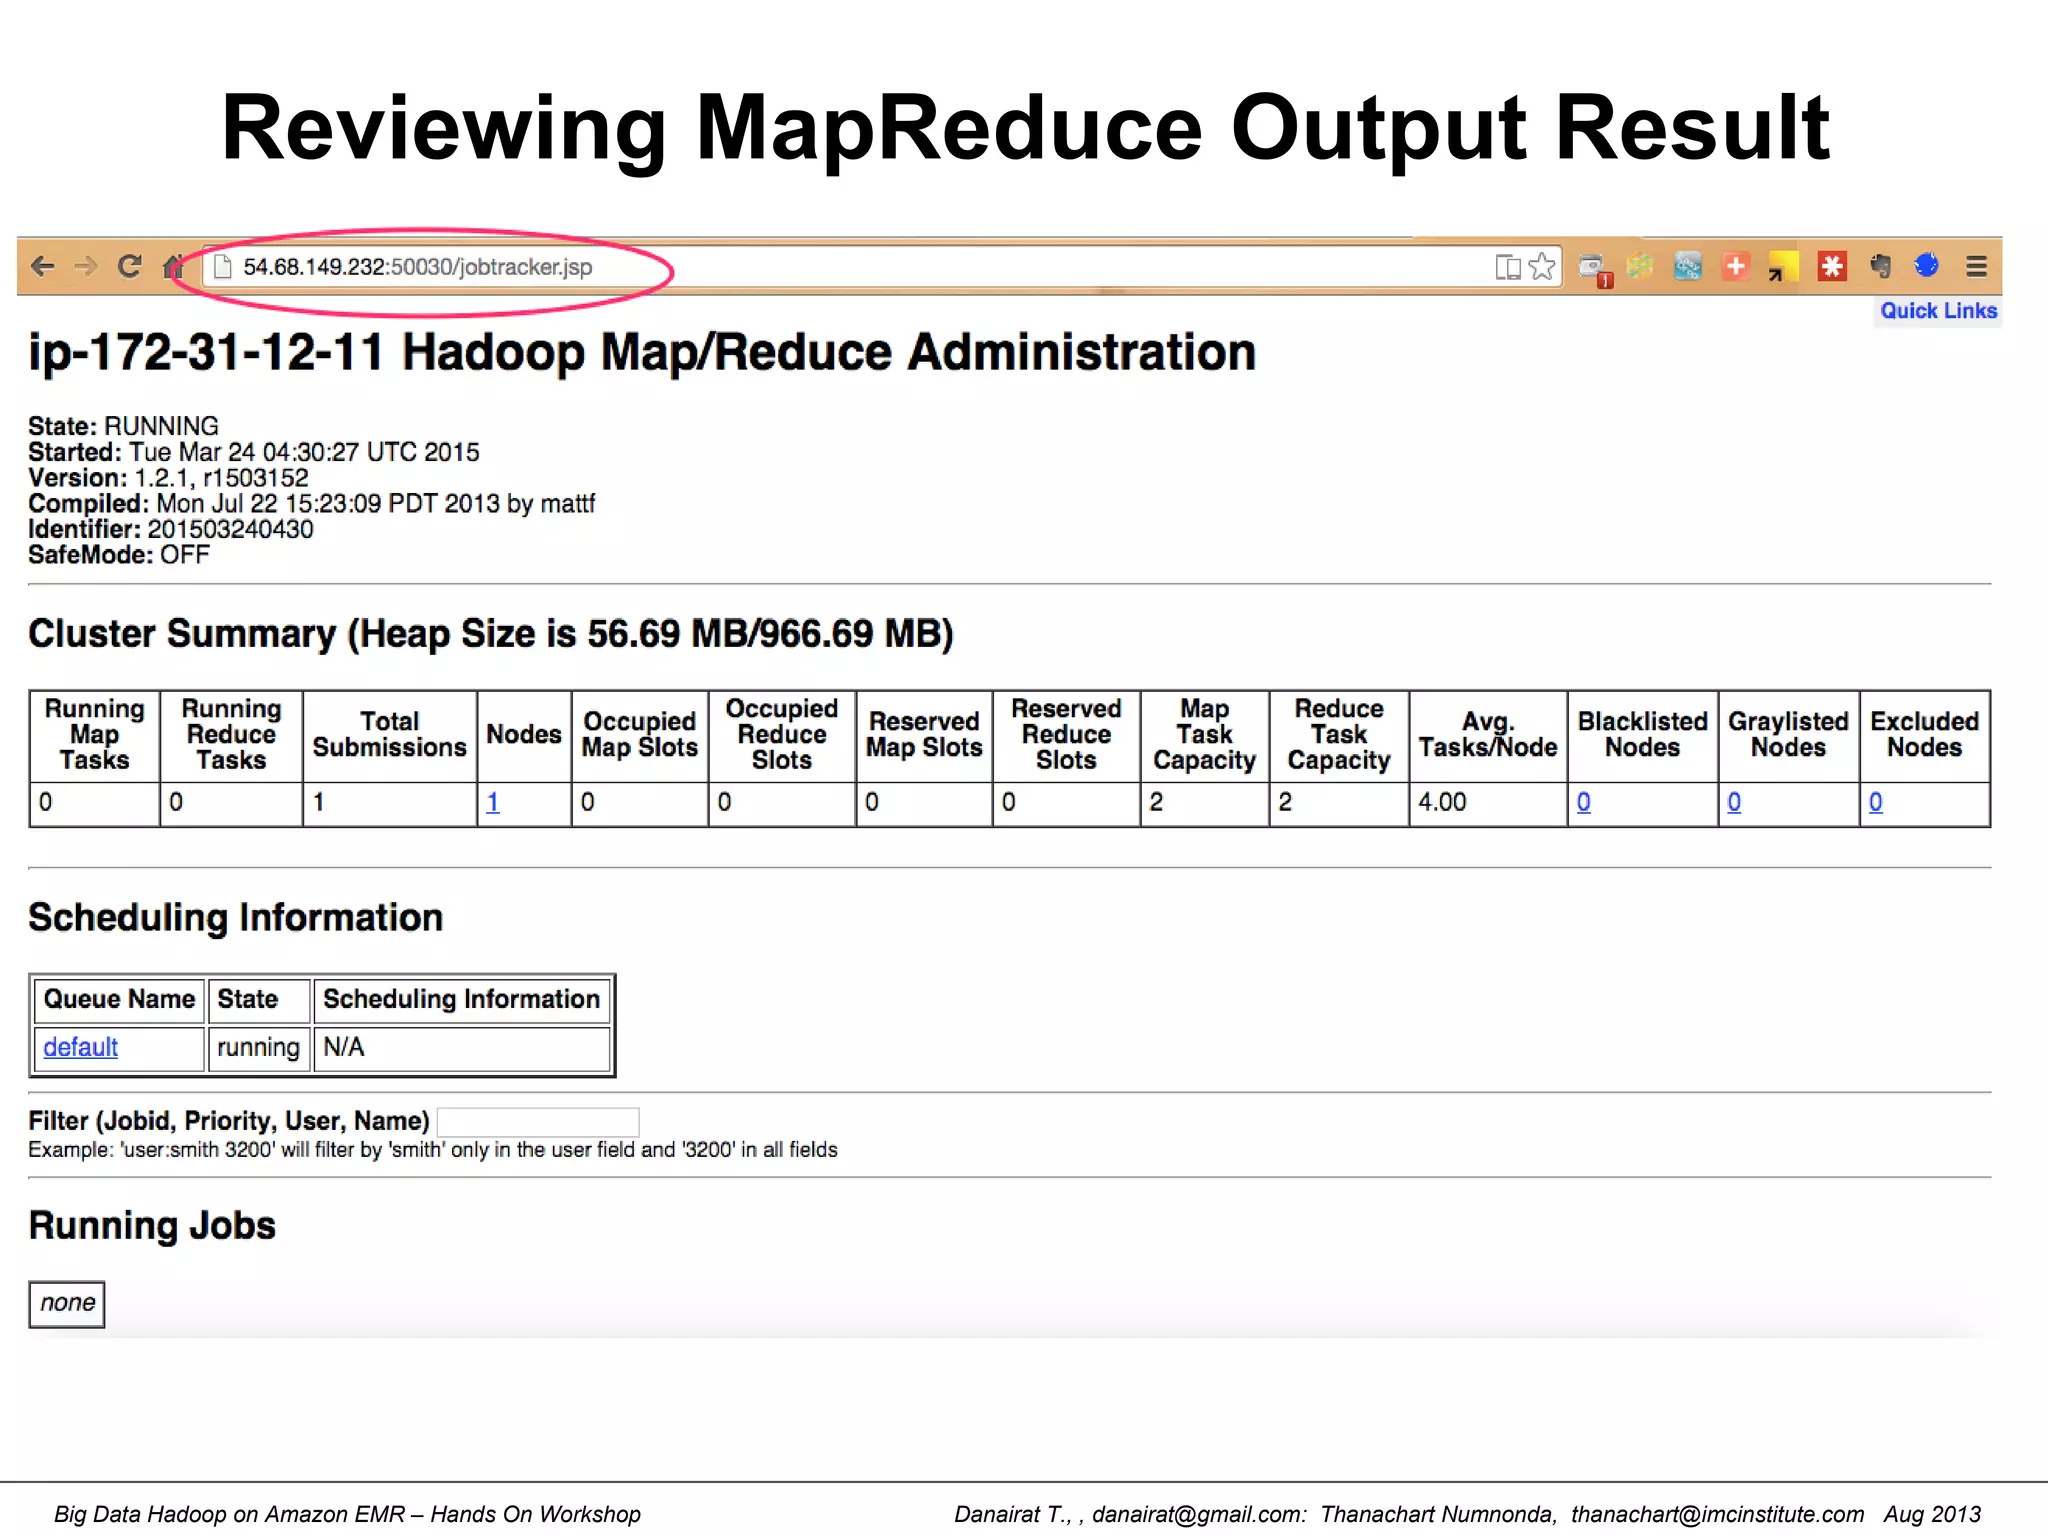Go back in browser history

[x=42, y=266]
